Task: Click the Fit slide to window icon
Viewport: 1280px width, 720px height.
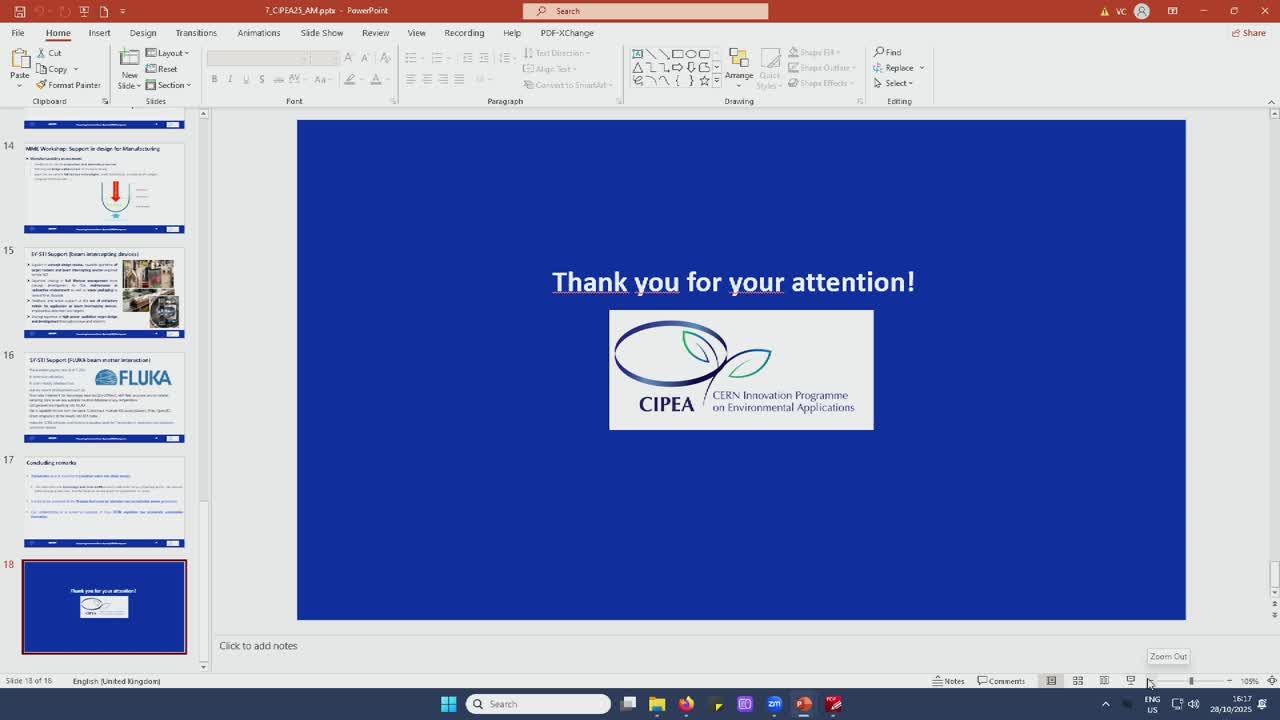Action: (x=1271, y=681)
